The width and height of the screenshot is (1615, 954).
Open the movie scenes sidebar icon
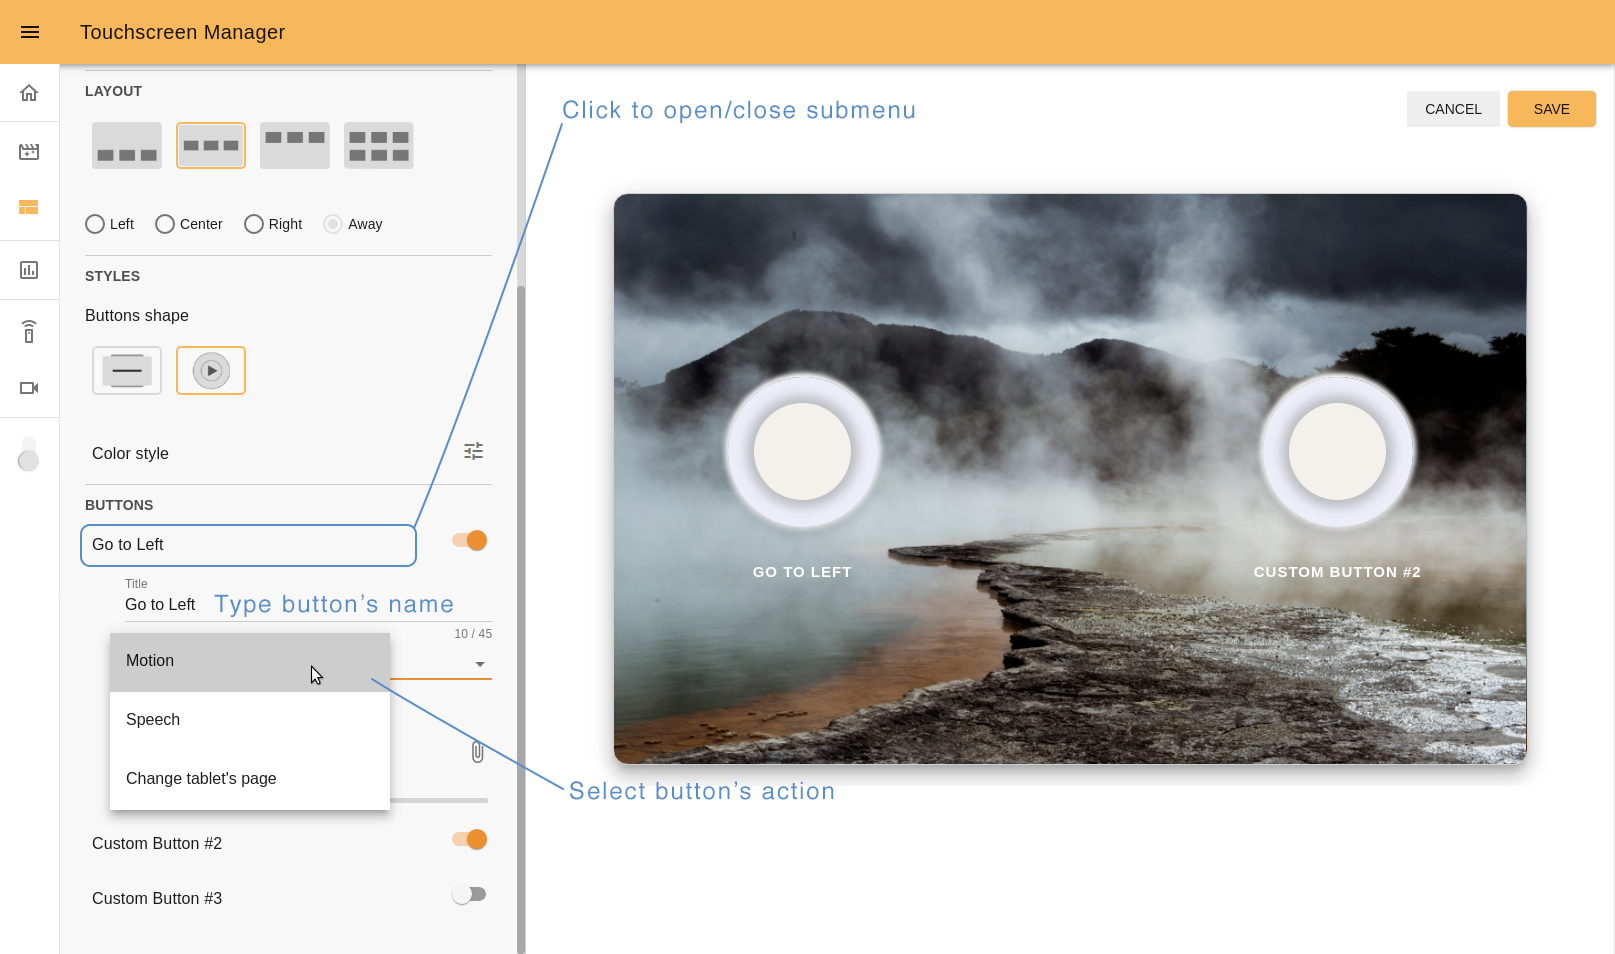click(x=29, y=152)
